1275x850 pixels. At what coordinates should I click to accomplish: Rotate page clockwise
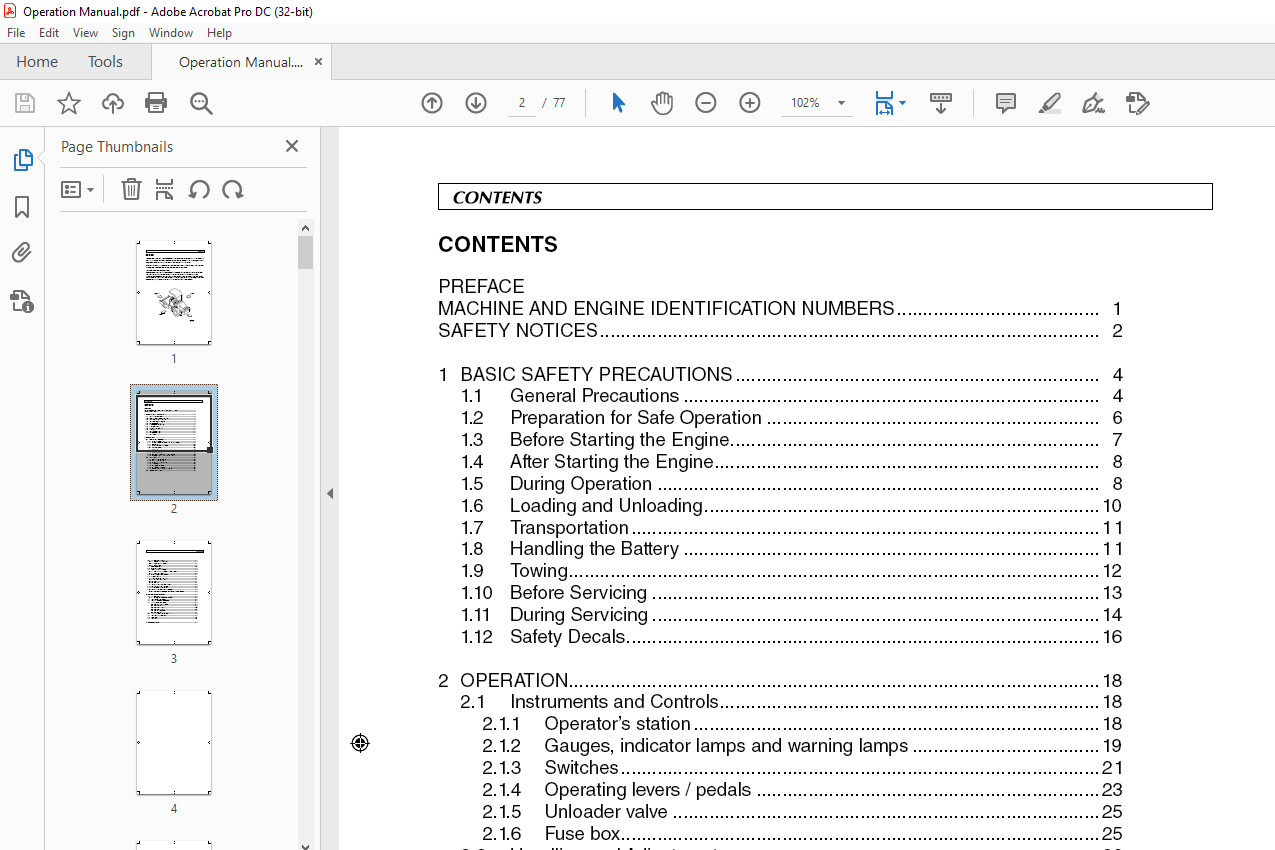233,189
